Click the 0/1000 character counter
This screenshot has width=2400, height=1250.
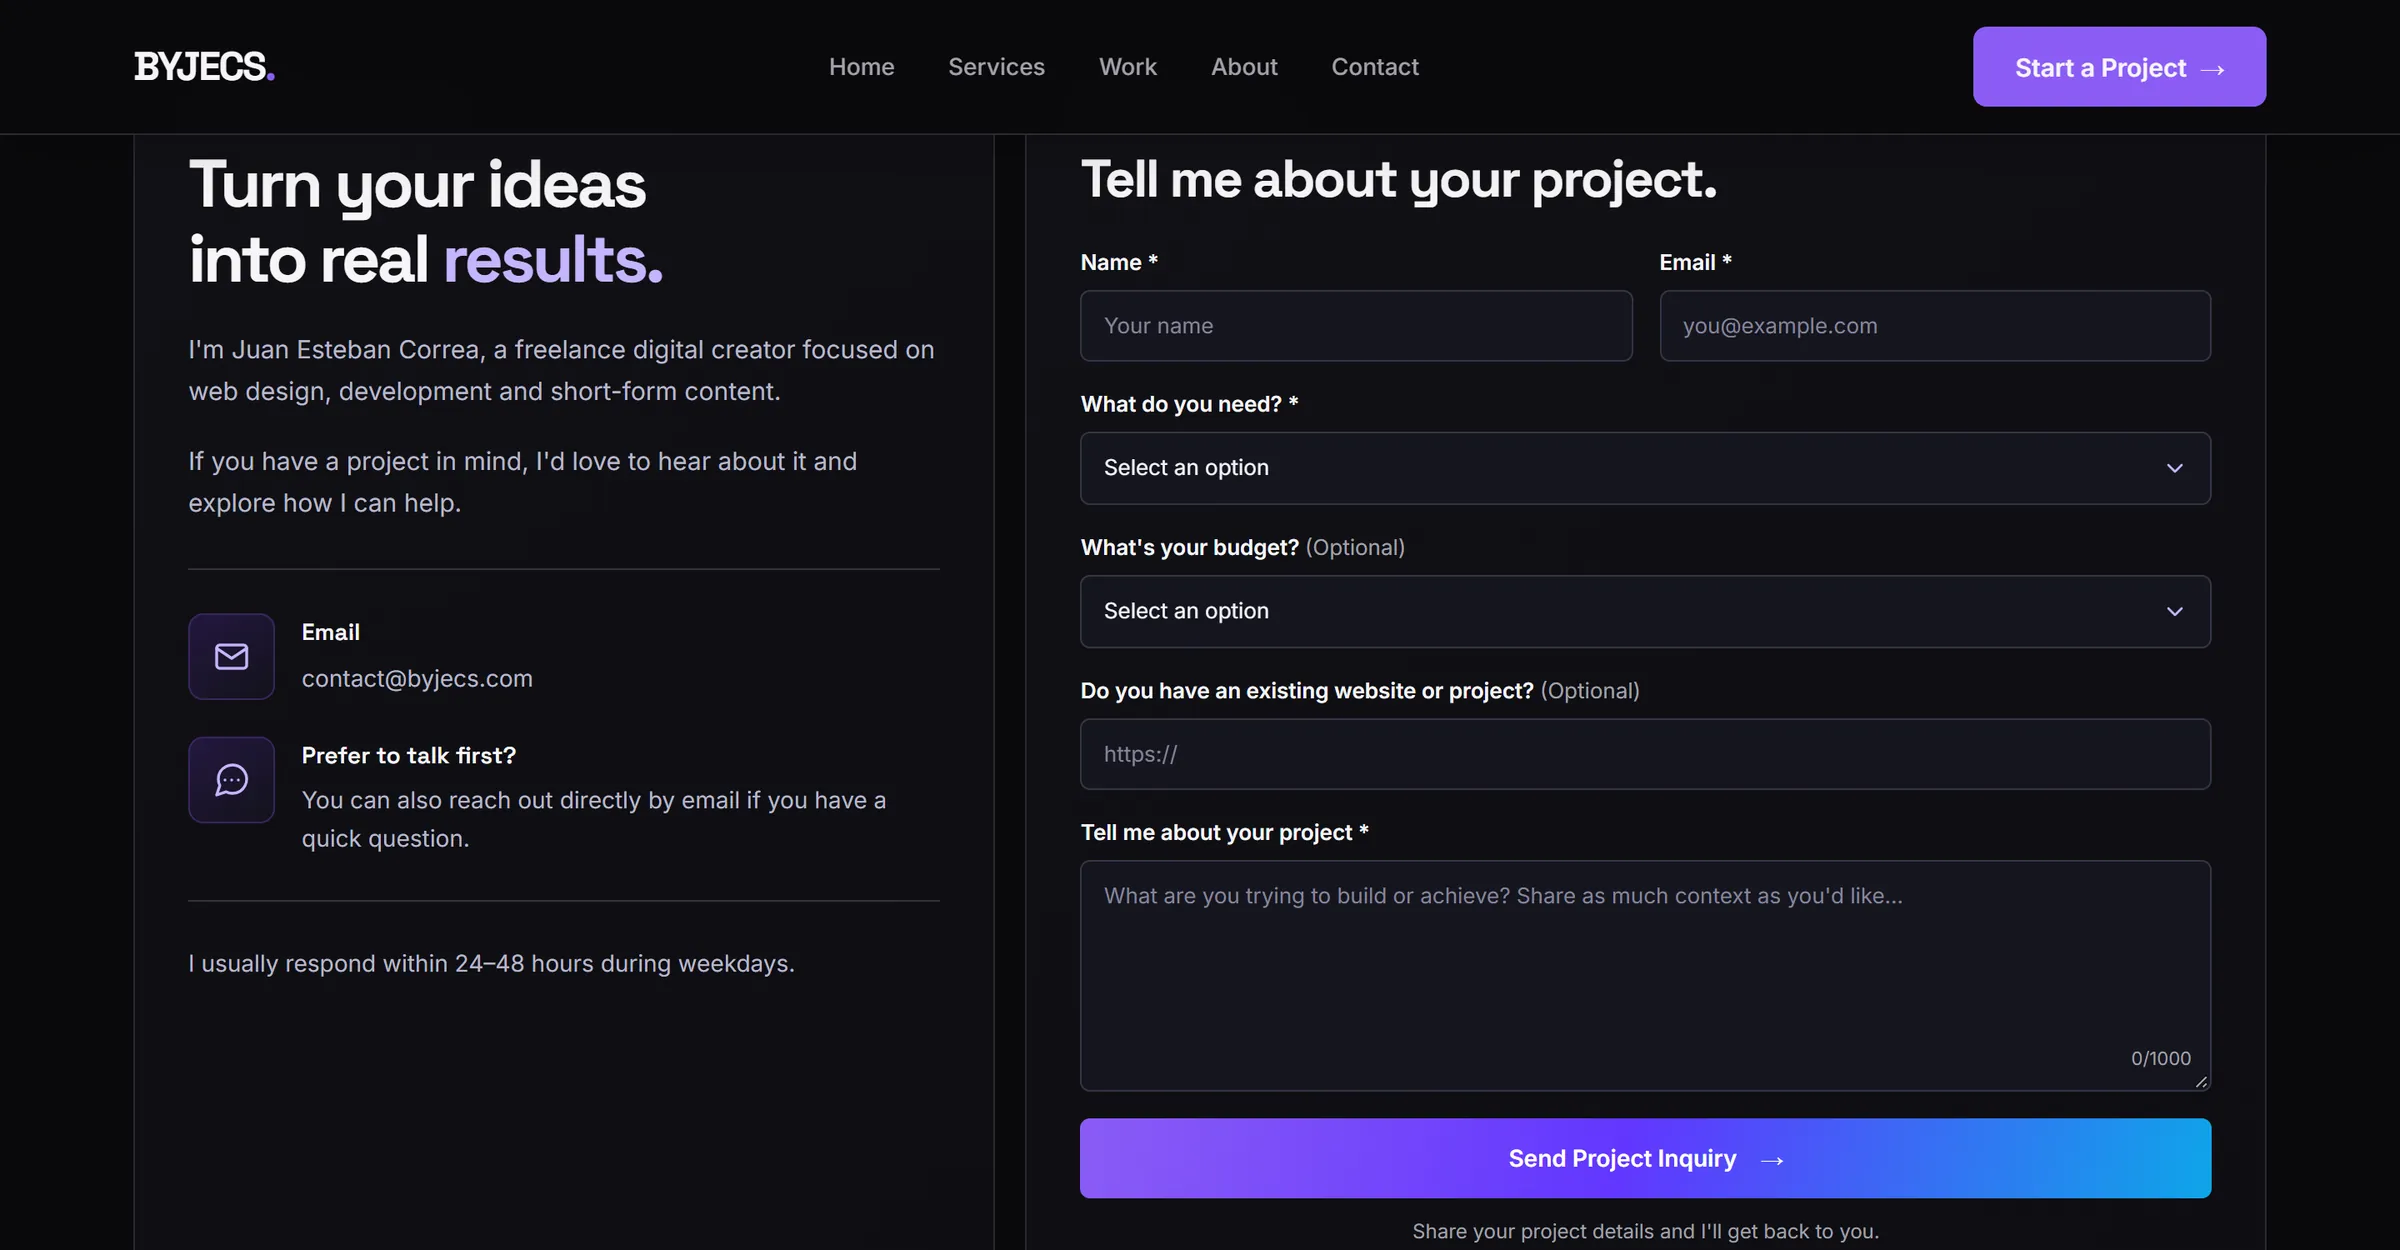[x=2160, y=1058]
